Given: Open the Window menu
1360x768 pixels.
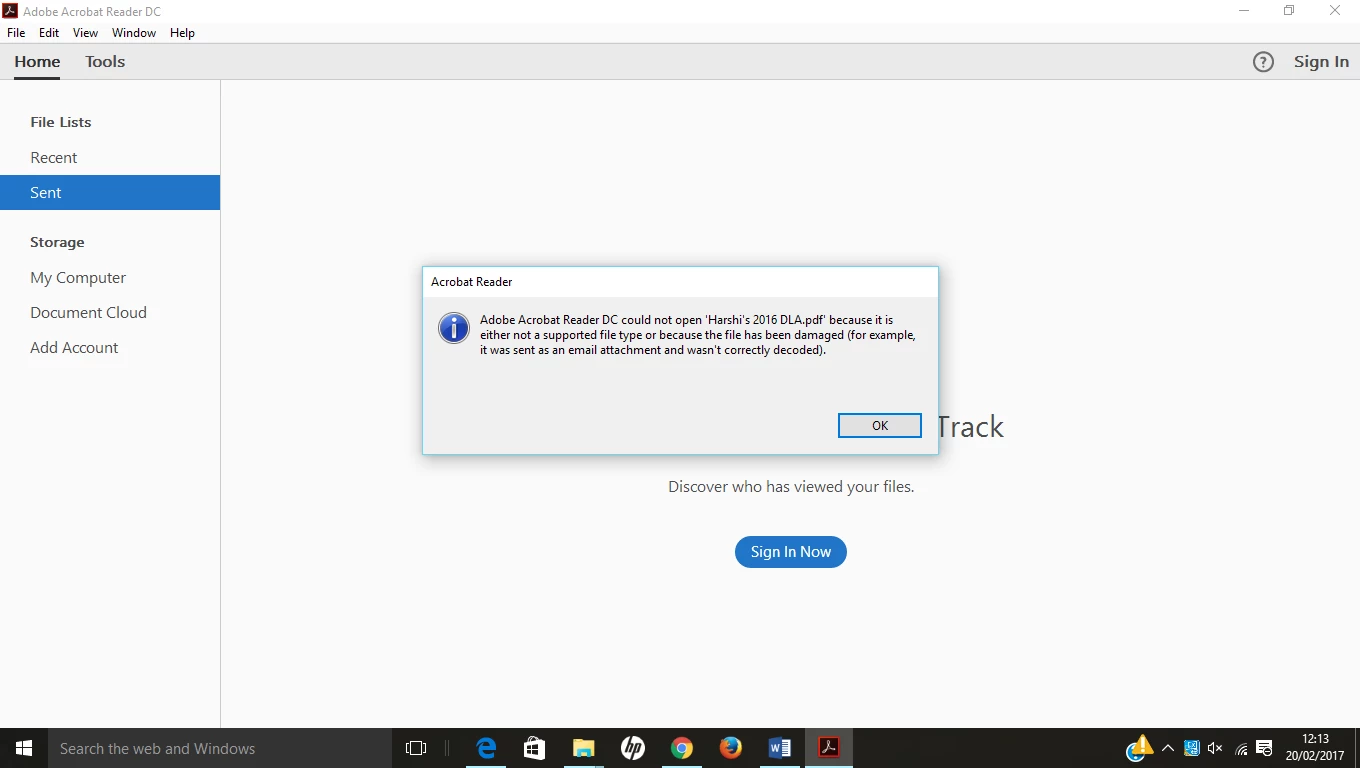Looking at the screenshot, I should pyautogui.click(x=134, y=33).
